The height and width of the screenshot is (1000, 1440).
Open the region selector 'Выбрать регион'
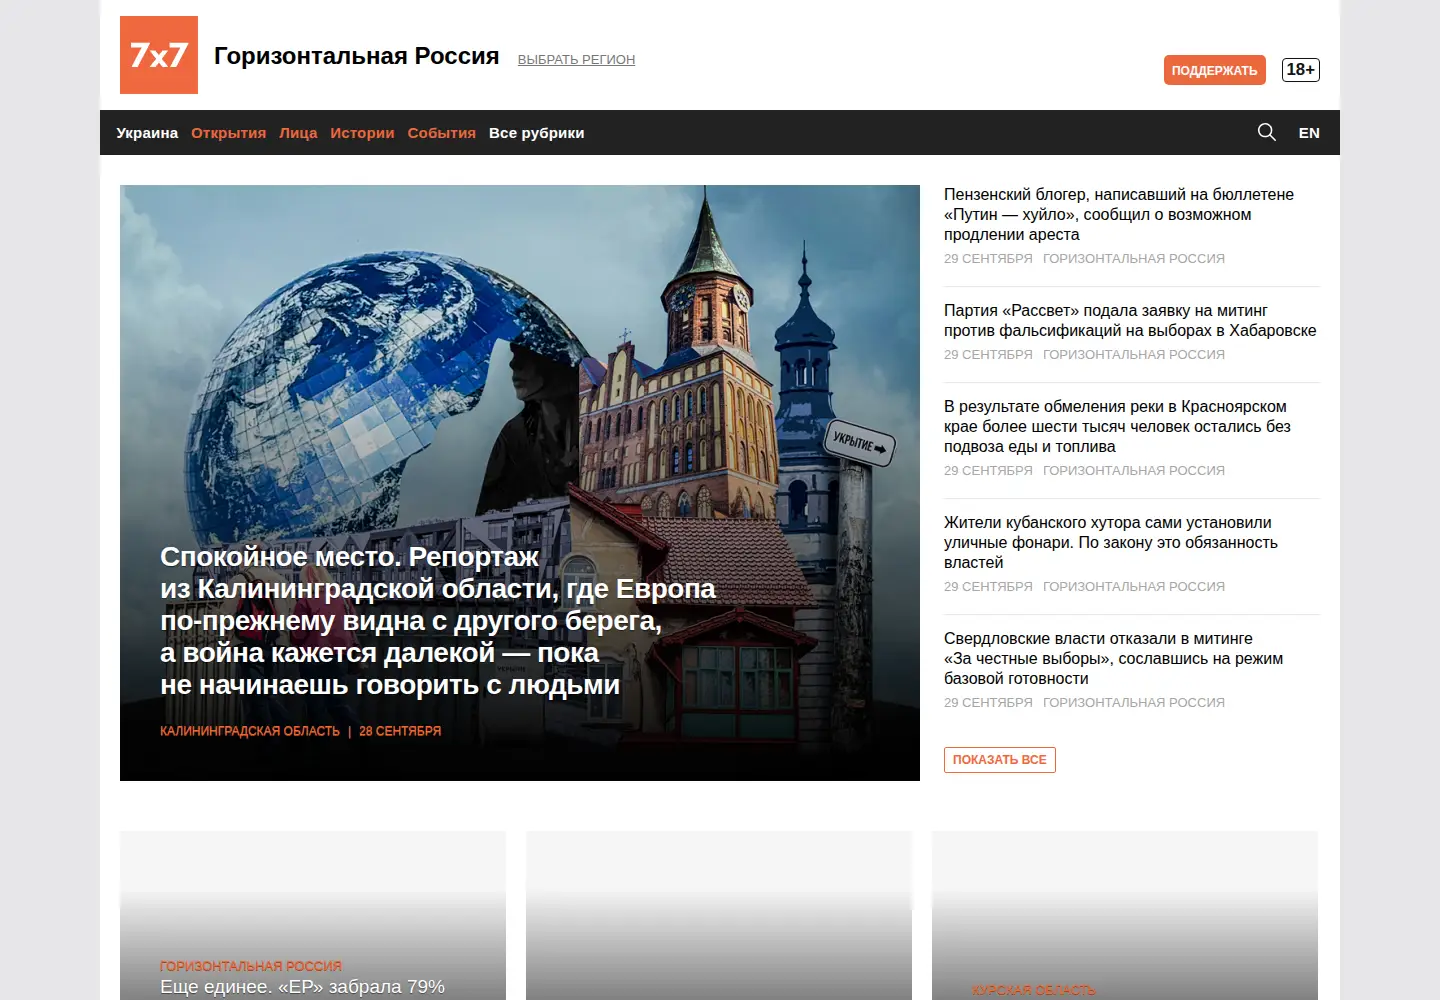point(576,60)
